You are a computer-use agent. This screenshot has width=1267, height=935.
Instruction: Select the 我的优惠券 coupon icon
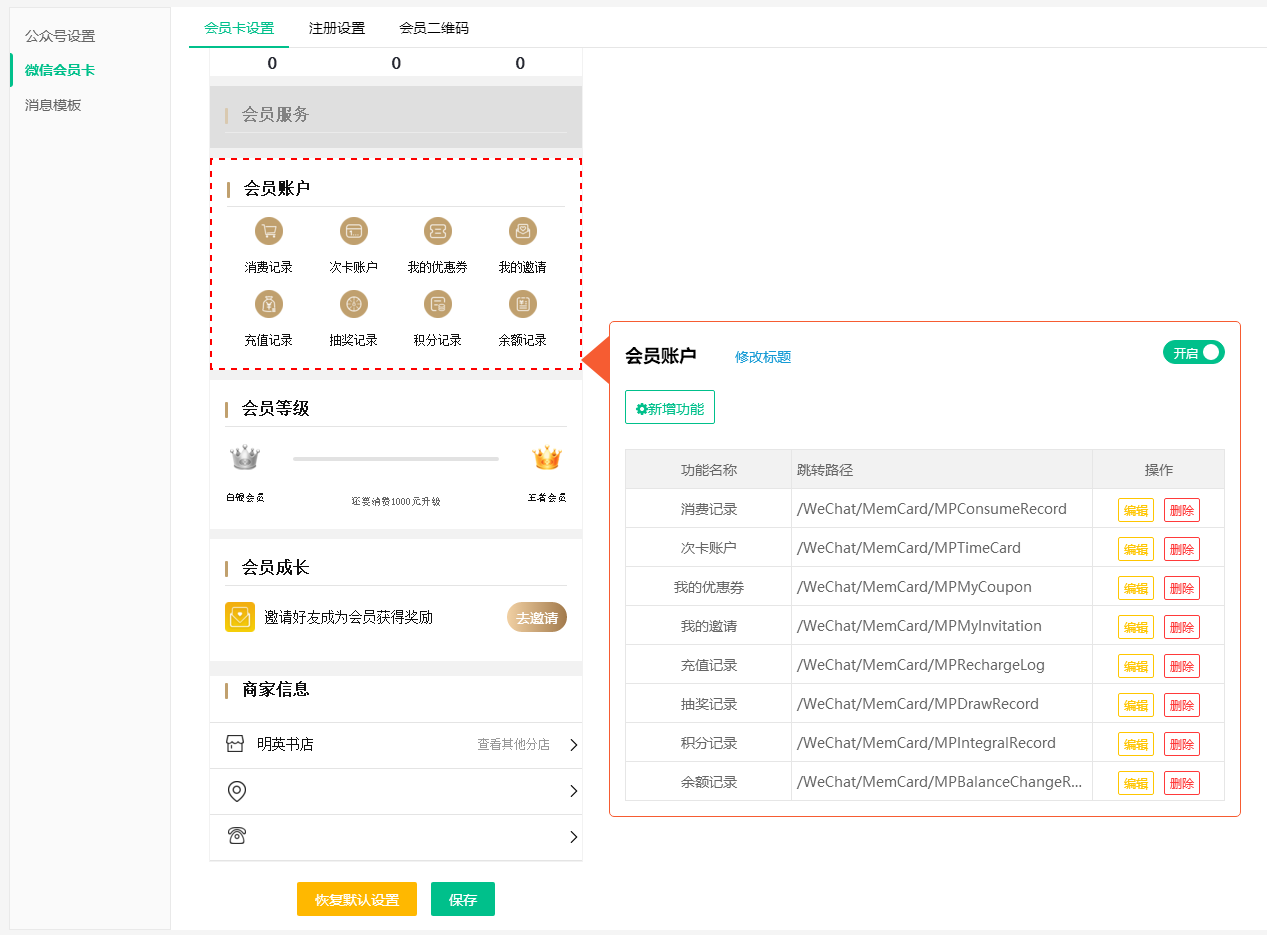pos(438,232)
